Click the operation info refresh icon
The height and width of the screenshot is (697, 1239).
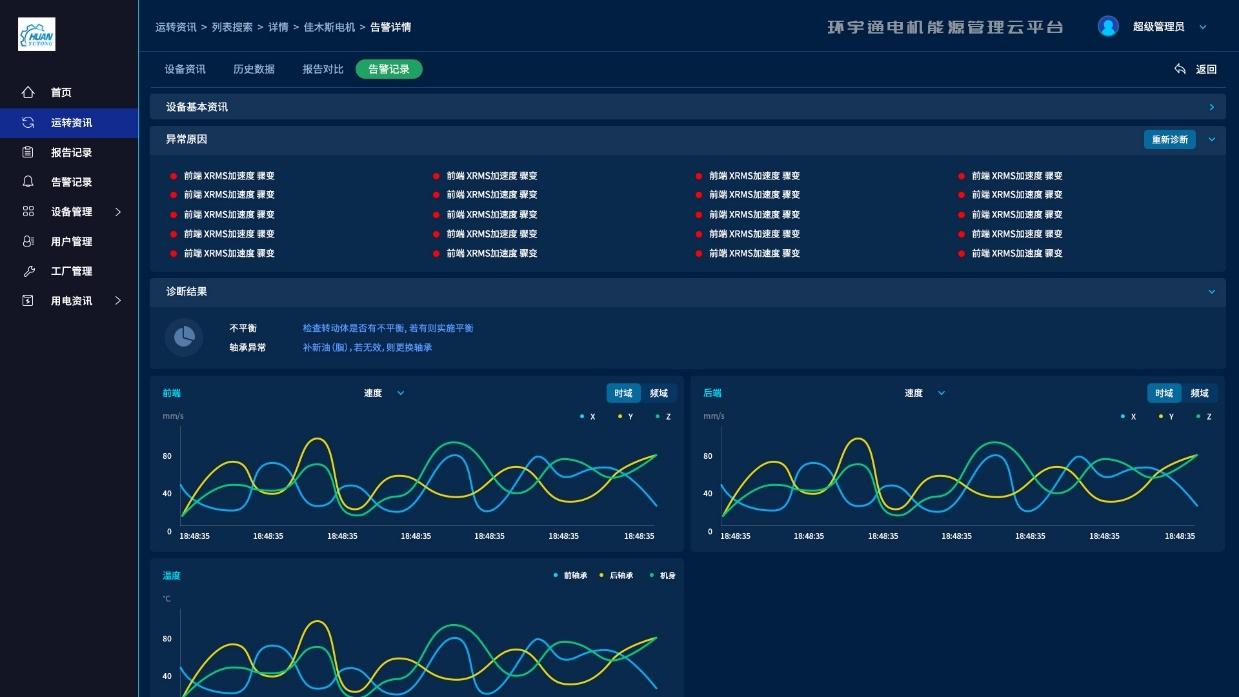[28, 122]
